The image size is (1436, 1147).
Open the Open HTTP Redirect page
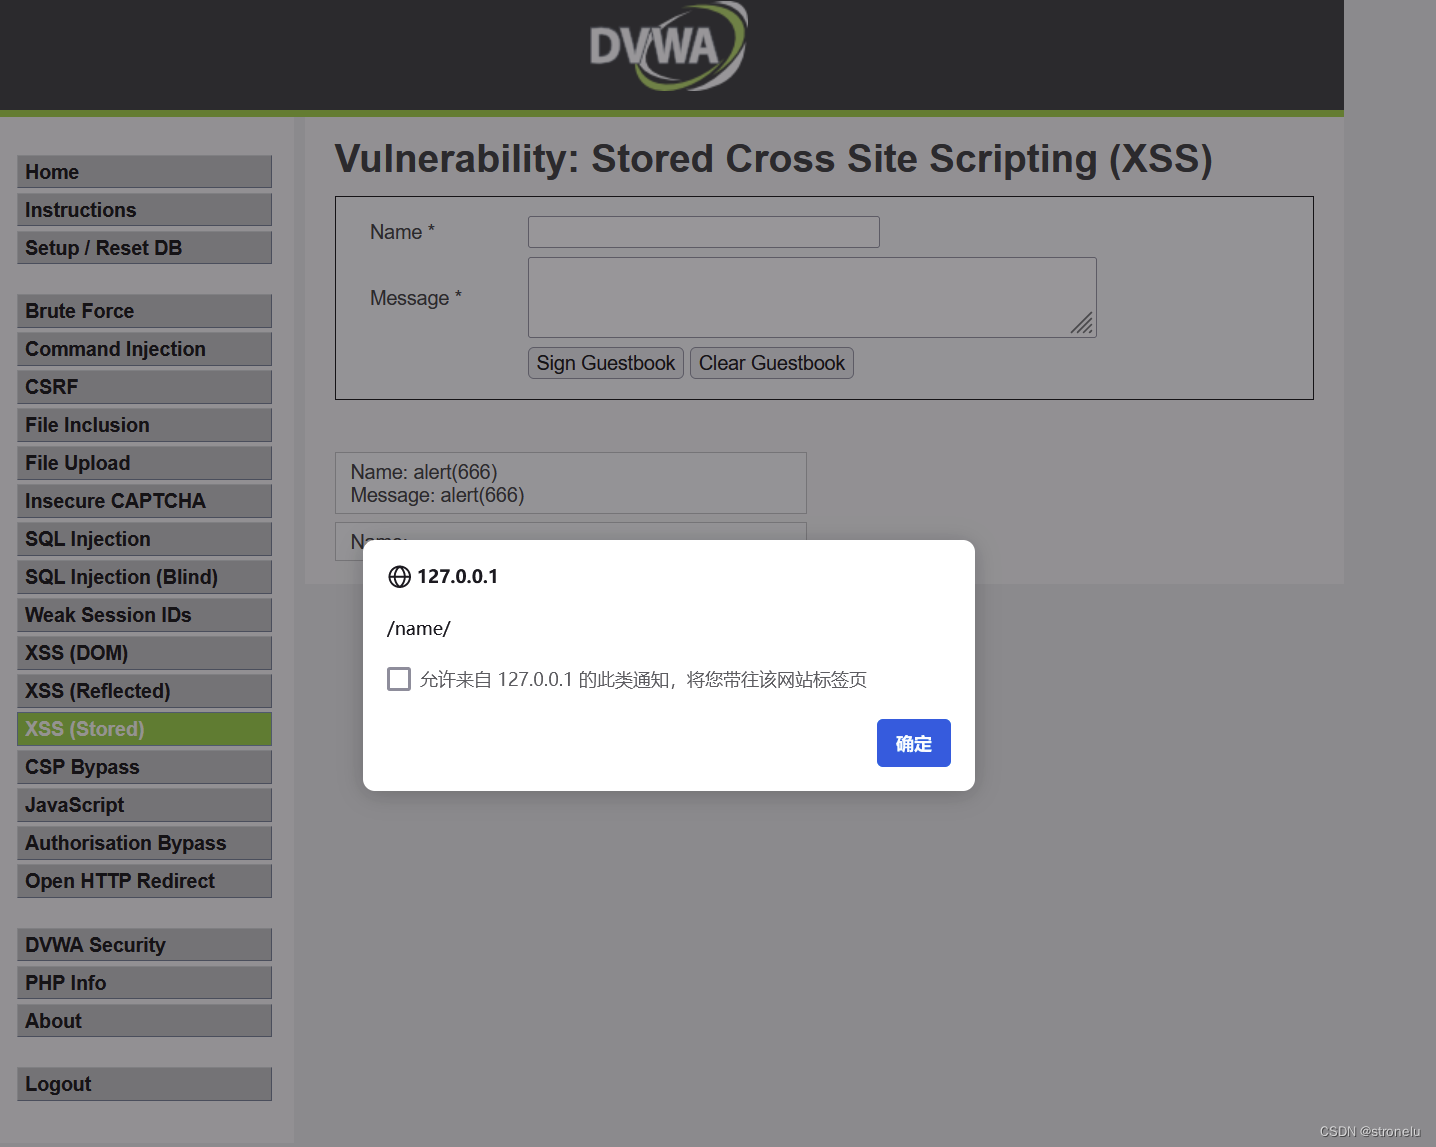click(144, 881)
